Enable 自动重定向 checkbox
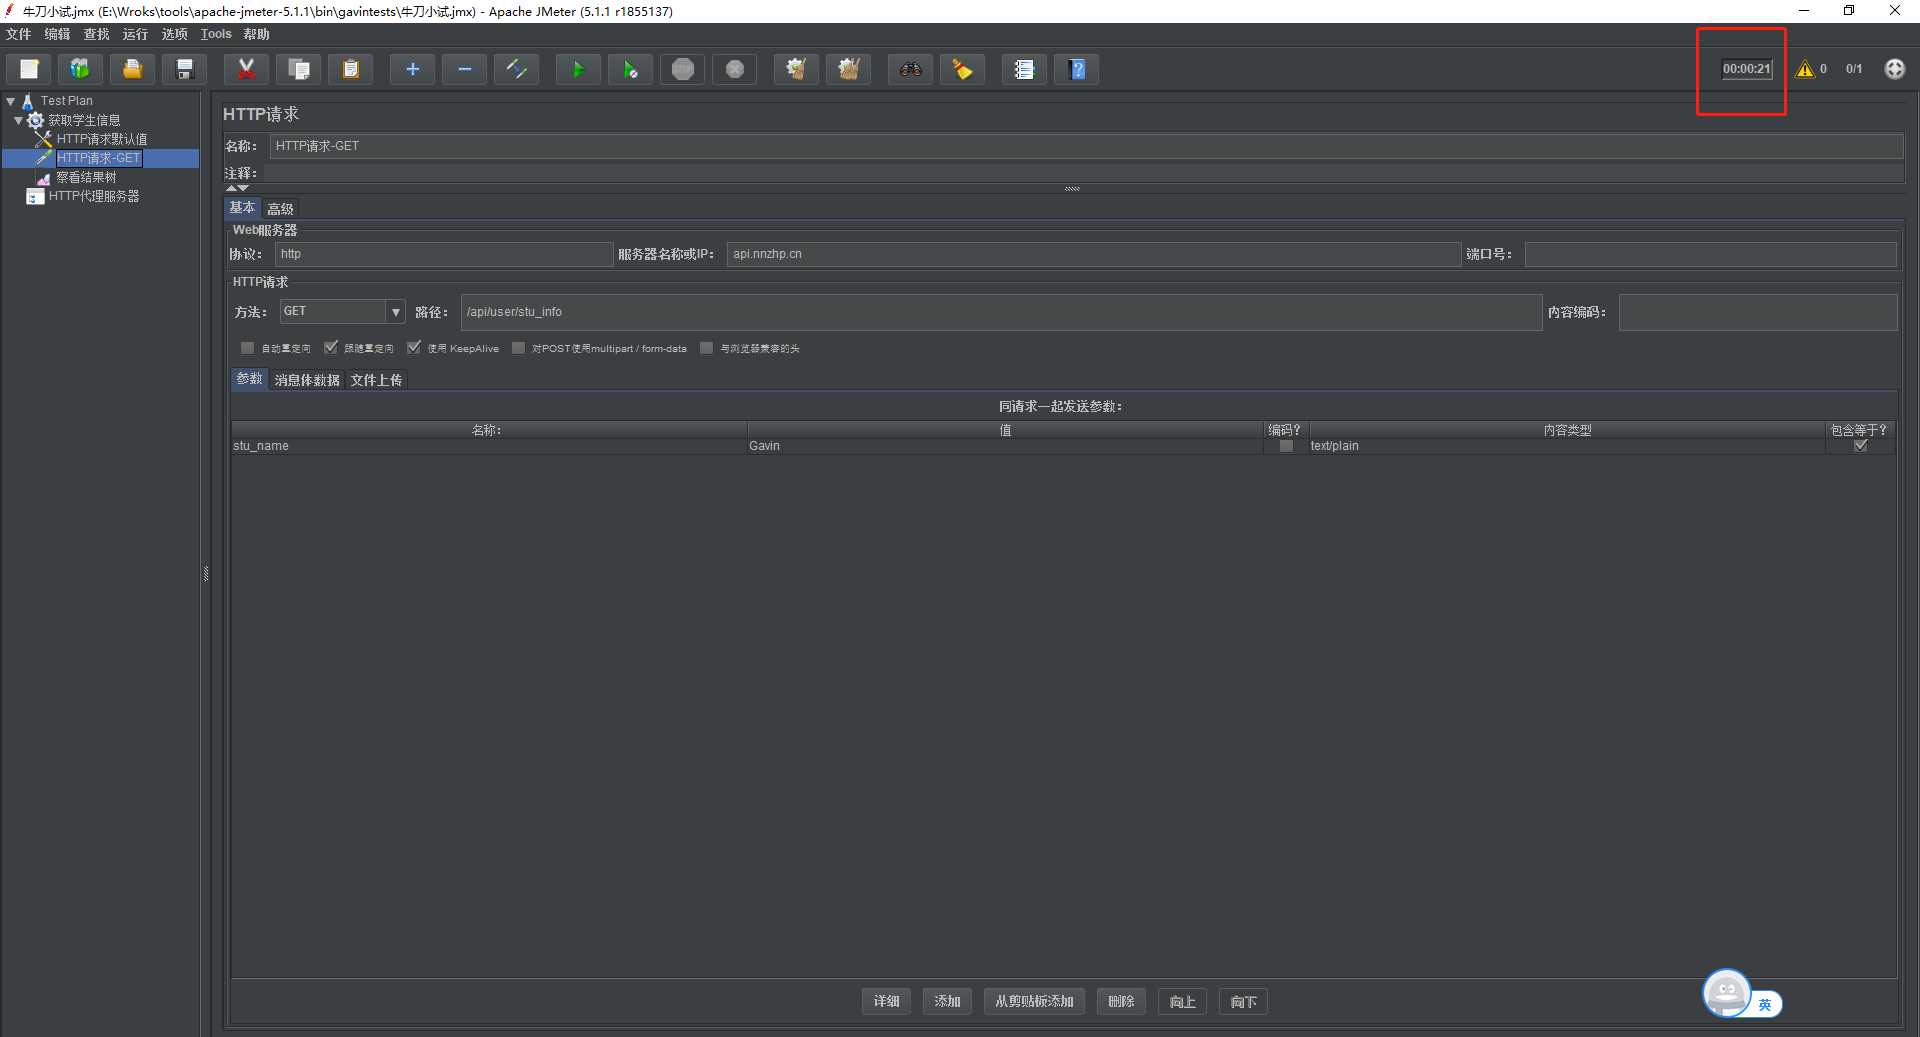1920x1037 pixels. tap(247, 348)
